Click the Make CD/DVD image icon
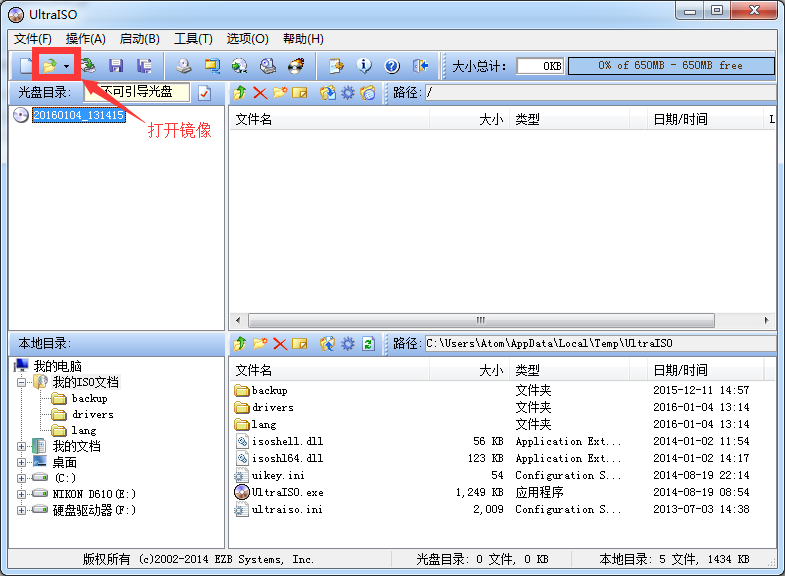 point(184,66)
